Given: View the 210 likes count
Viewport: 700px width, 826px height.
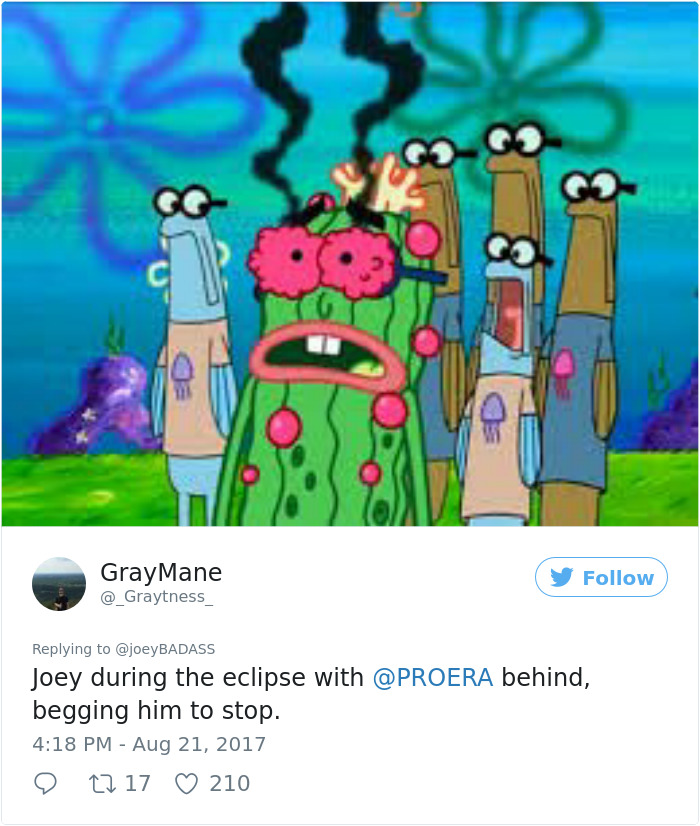Looking at the screenshot, I should (230, 783).
